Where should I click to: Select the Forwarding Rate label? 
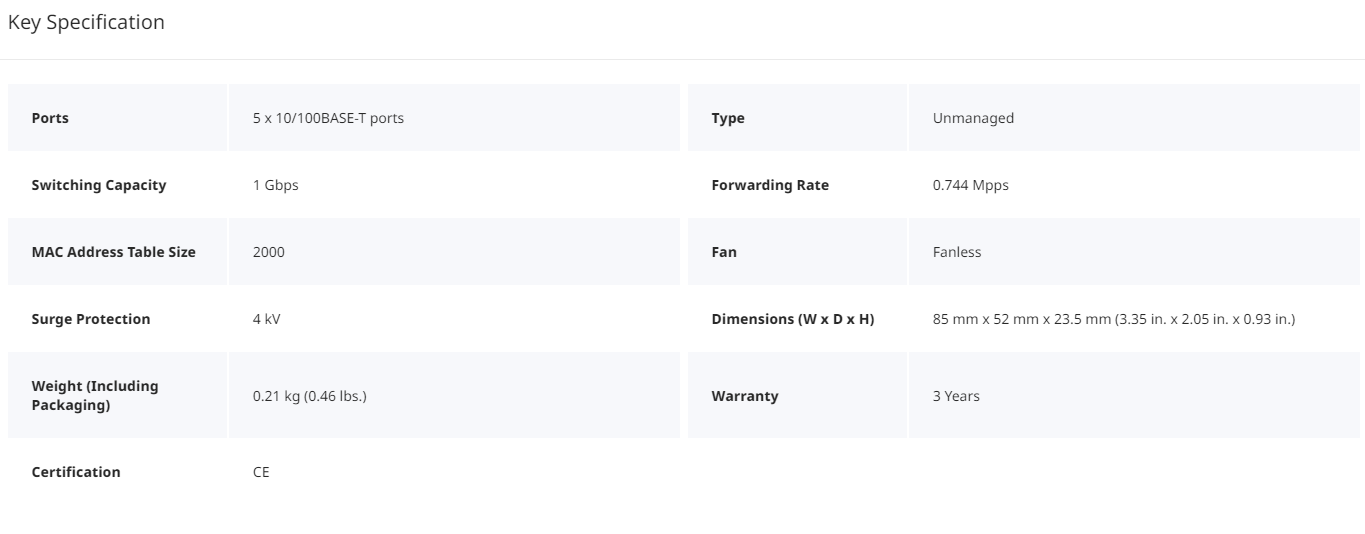(x=770, y=185)
